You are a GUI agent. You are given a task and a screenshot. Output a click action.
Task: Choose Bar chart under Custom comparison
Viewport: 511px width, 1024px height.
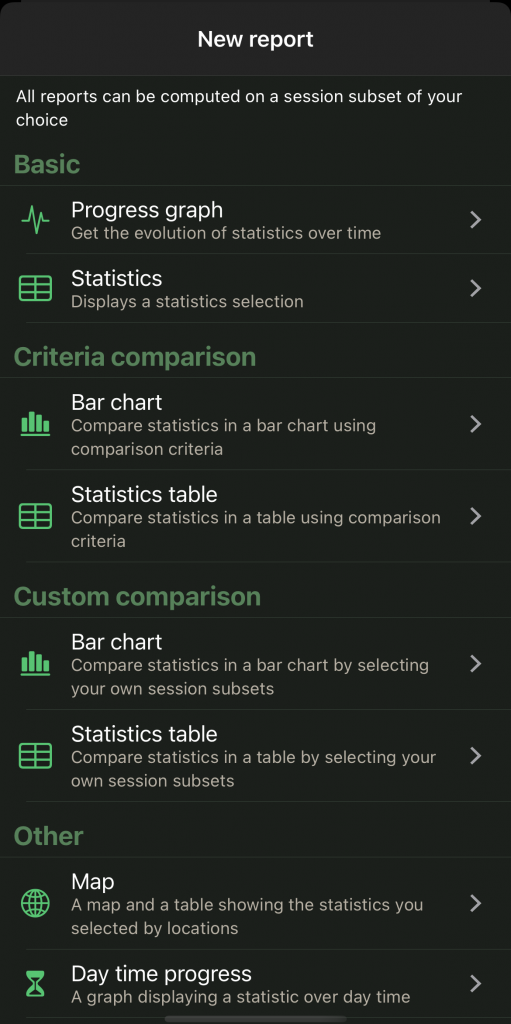click(256, 664)
